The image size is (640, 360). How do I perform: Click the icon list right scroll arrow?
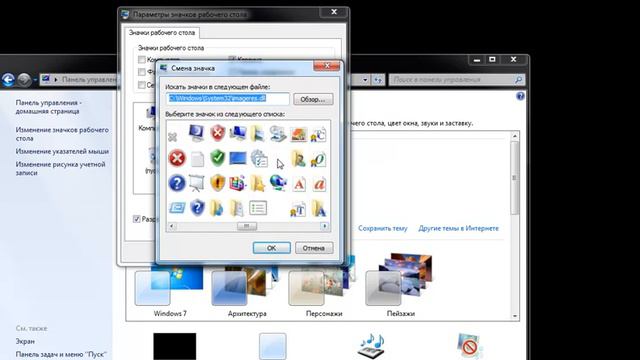324,226
